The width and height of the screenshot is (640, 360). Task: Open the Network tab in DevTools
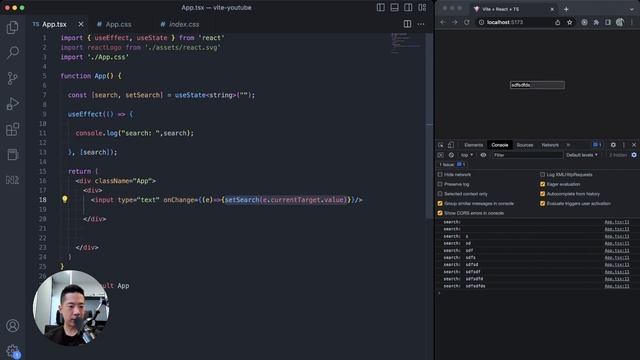click(x=550, y=145)
